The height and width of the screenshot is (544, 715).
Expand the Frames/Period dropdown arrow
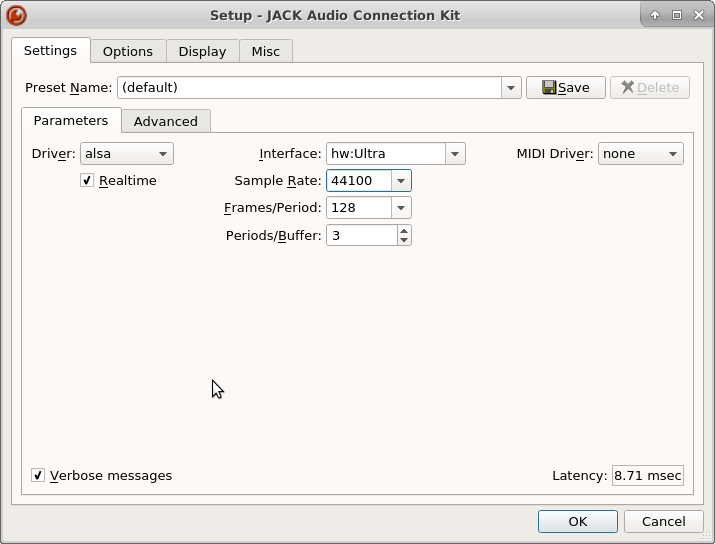(401, 208)
